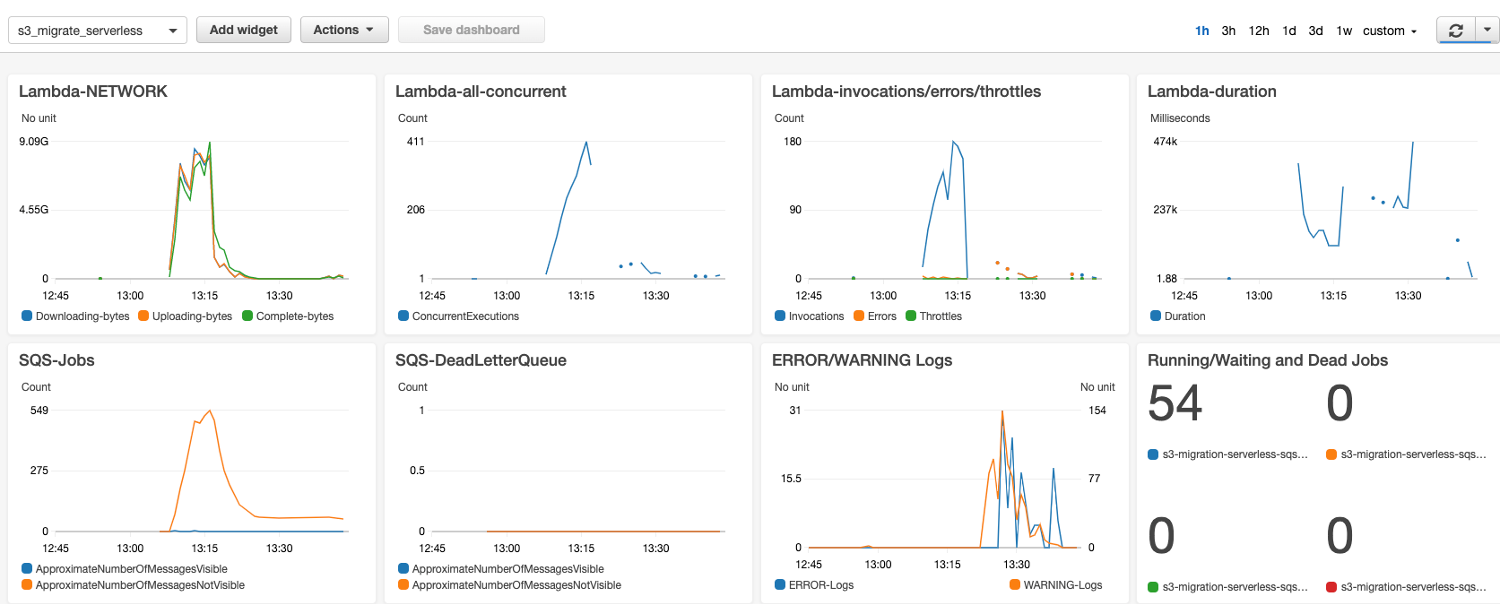
Task: Switch to the 3h time range
Action: (1228, 31)
